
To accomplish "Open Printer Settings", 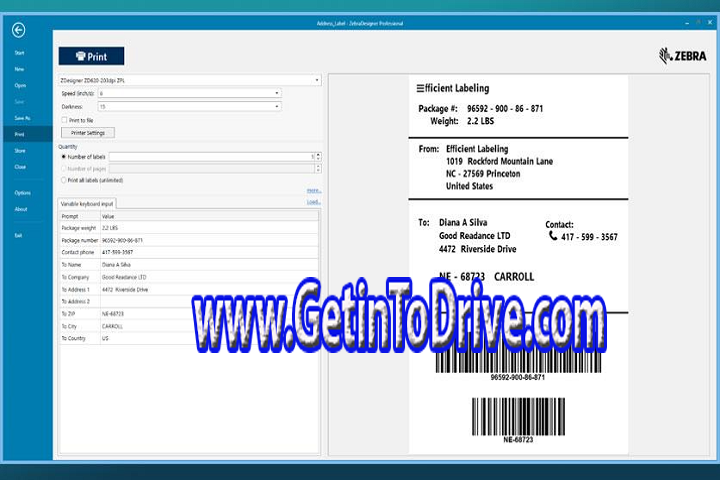I will pos(88,133).
